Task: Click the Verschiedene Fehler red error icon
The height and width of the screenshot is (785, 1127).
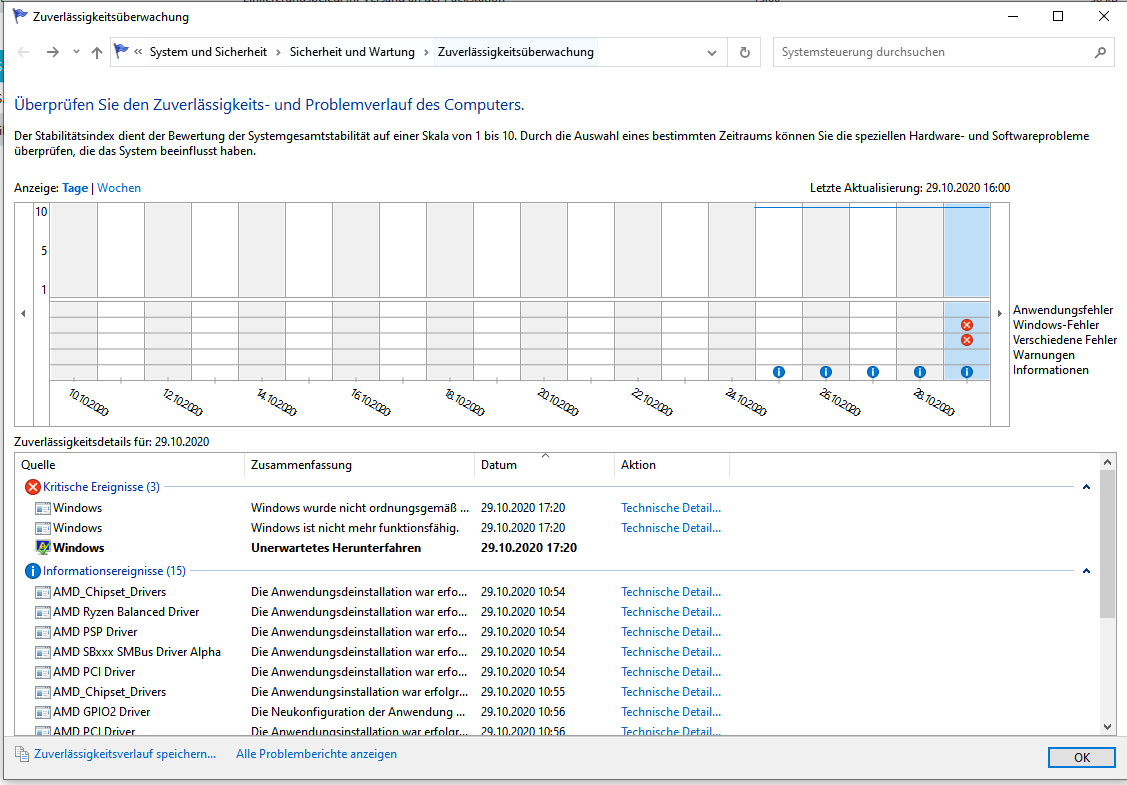Action: [967, 340]
